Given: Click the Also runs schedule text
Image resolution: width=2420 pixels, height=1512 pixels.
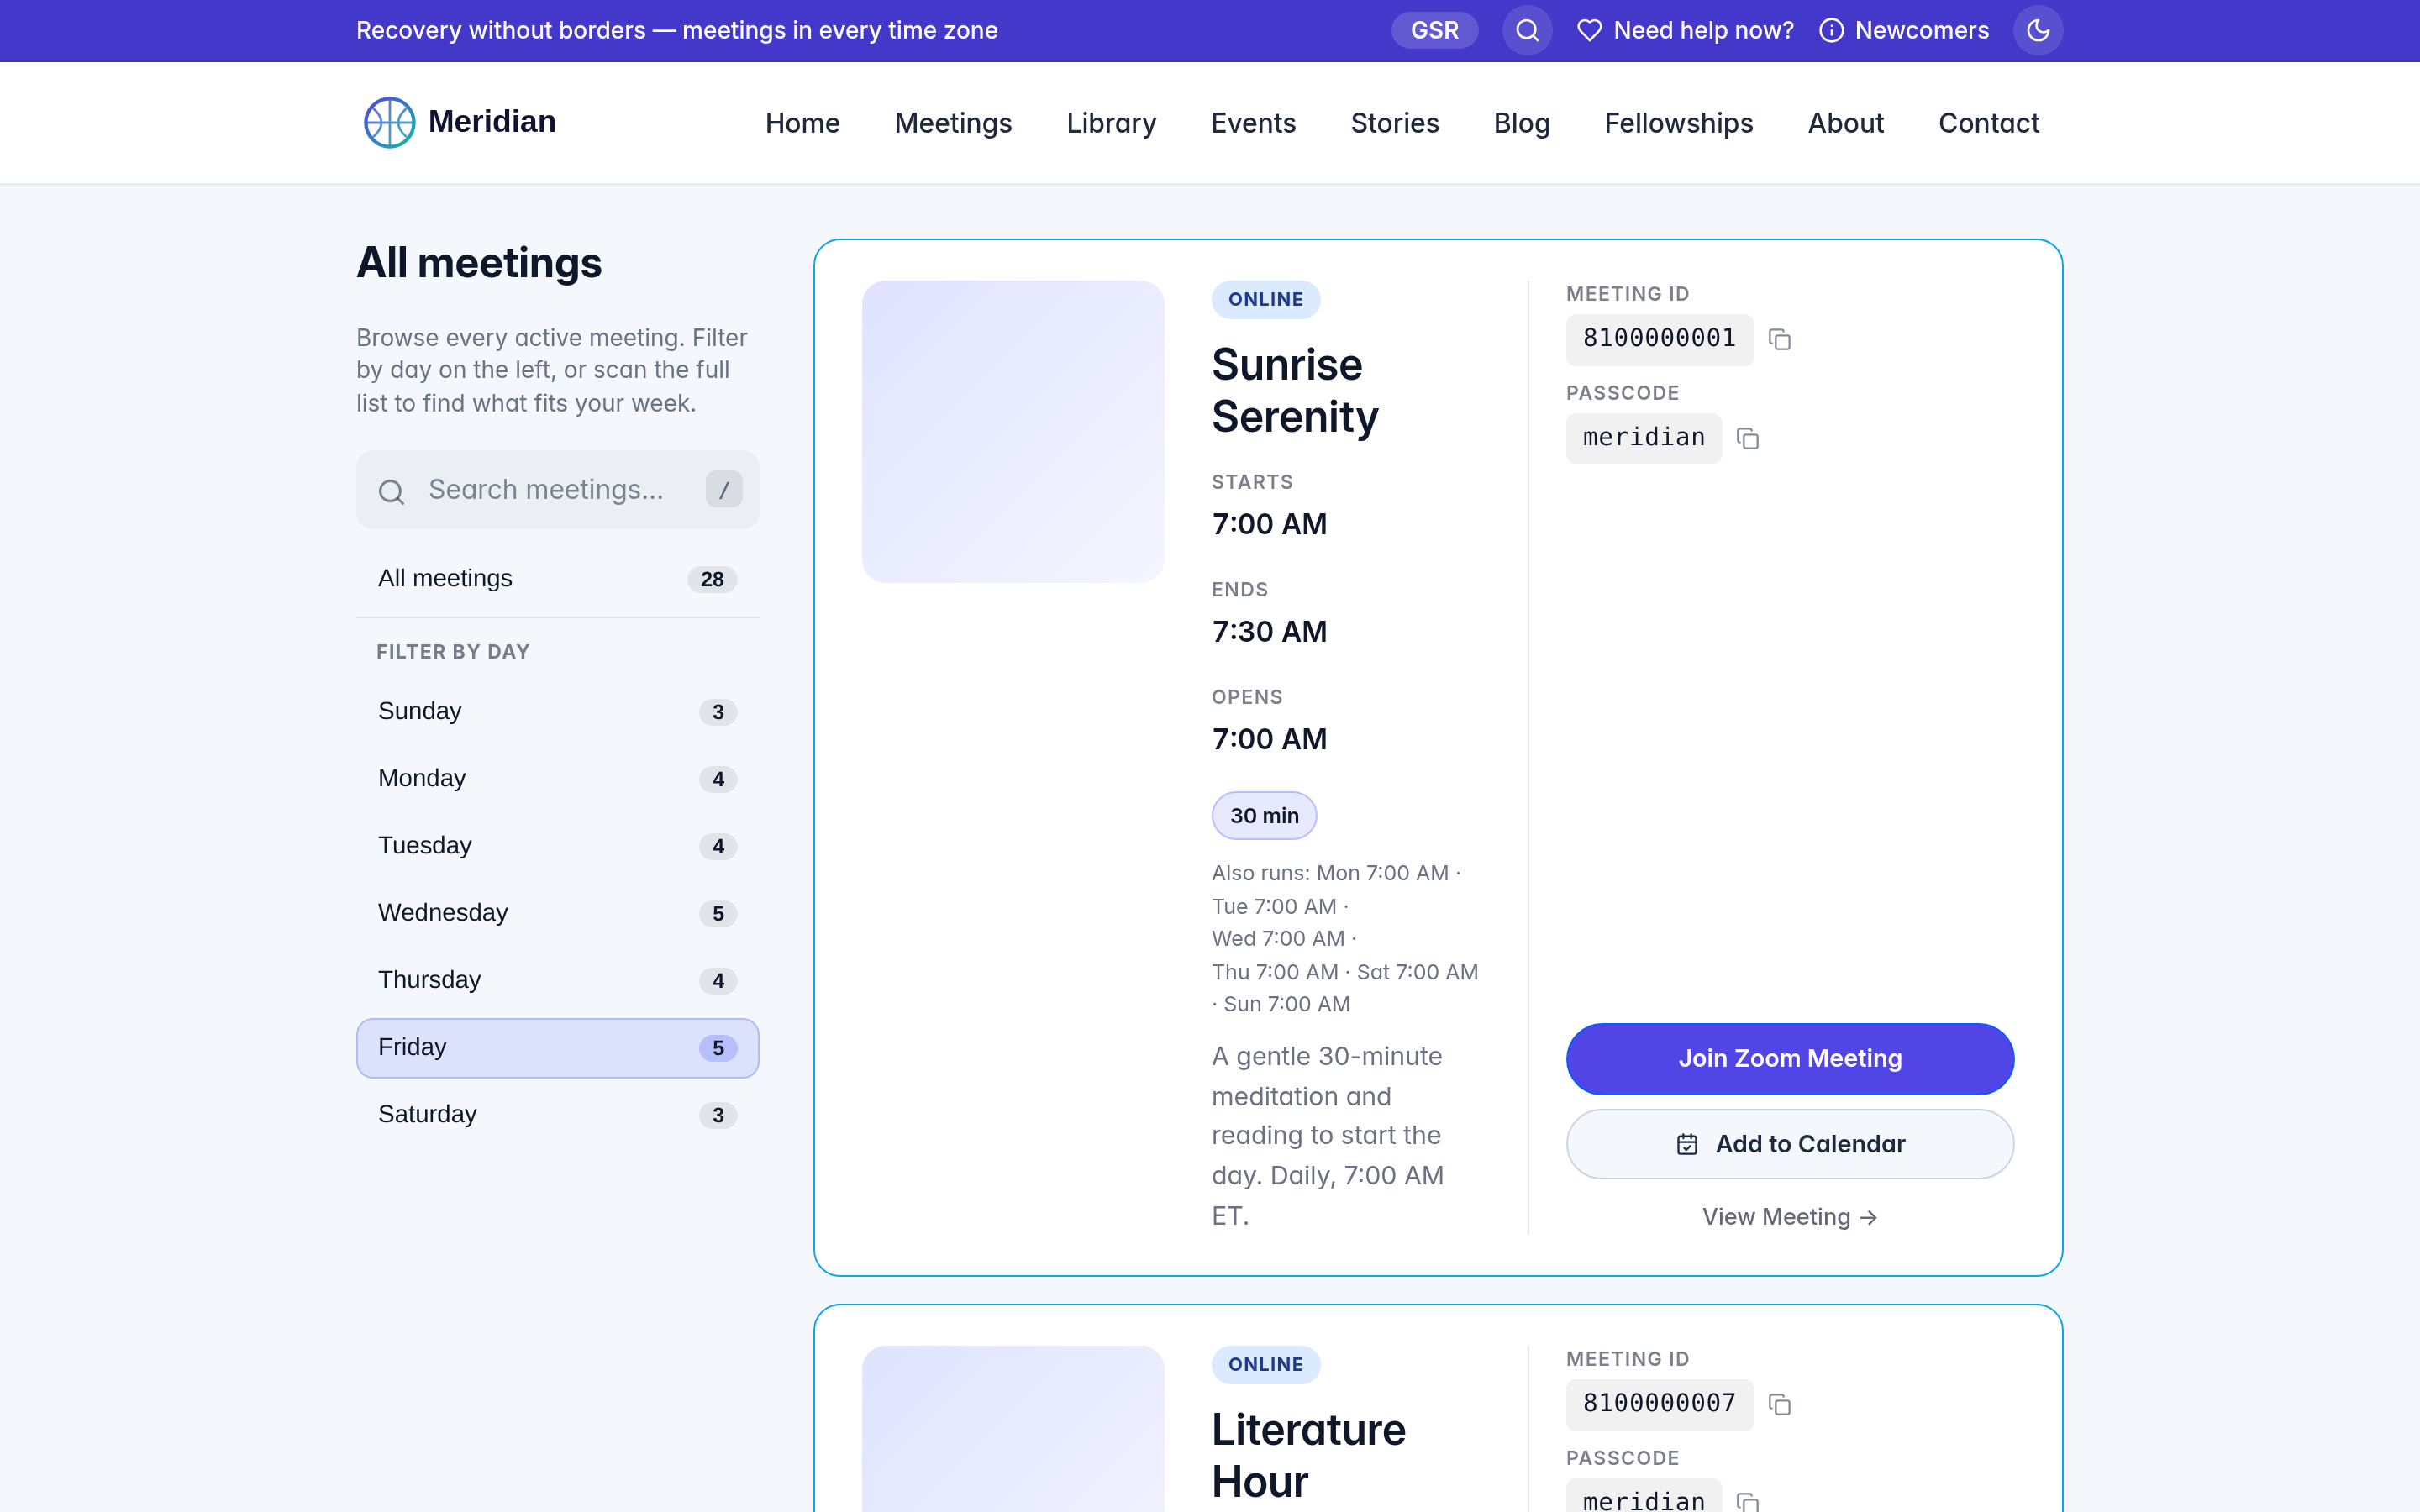Looking at the screenshot, I should click(1345, 938).
